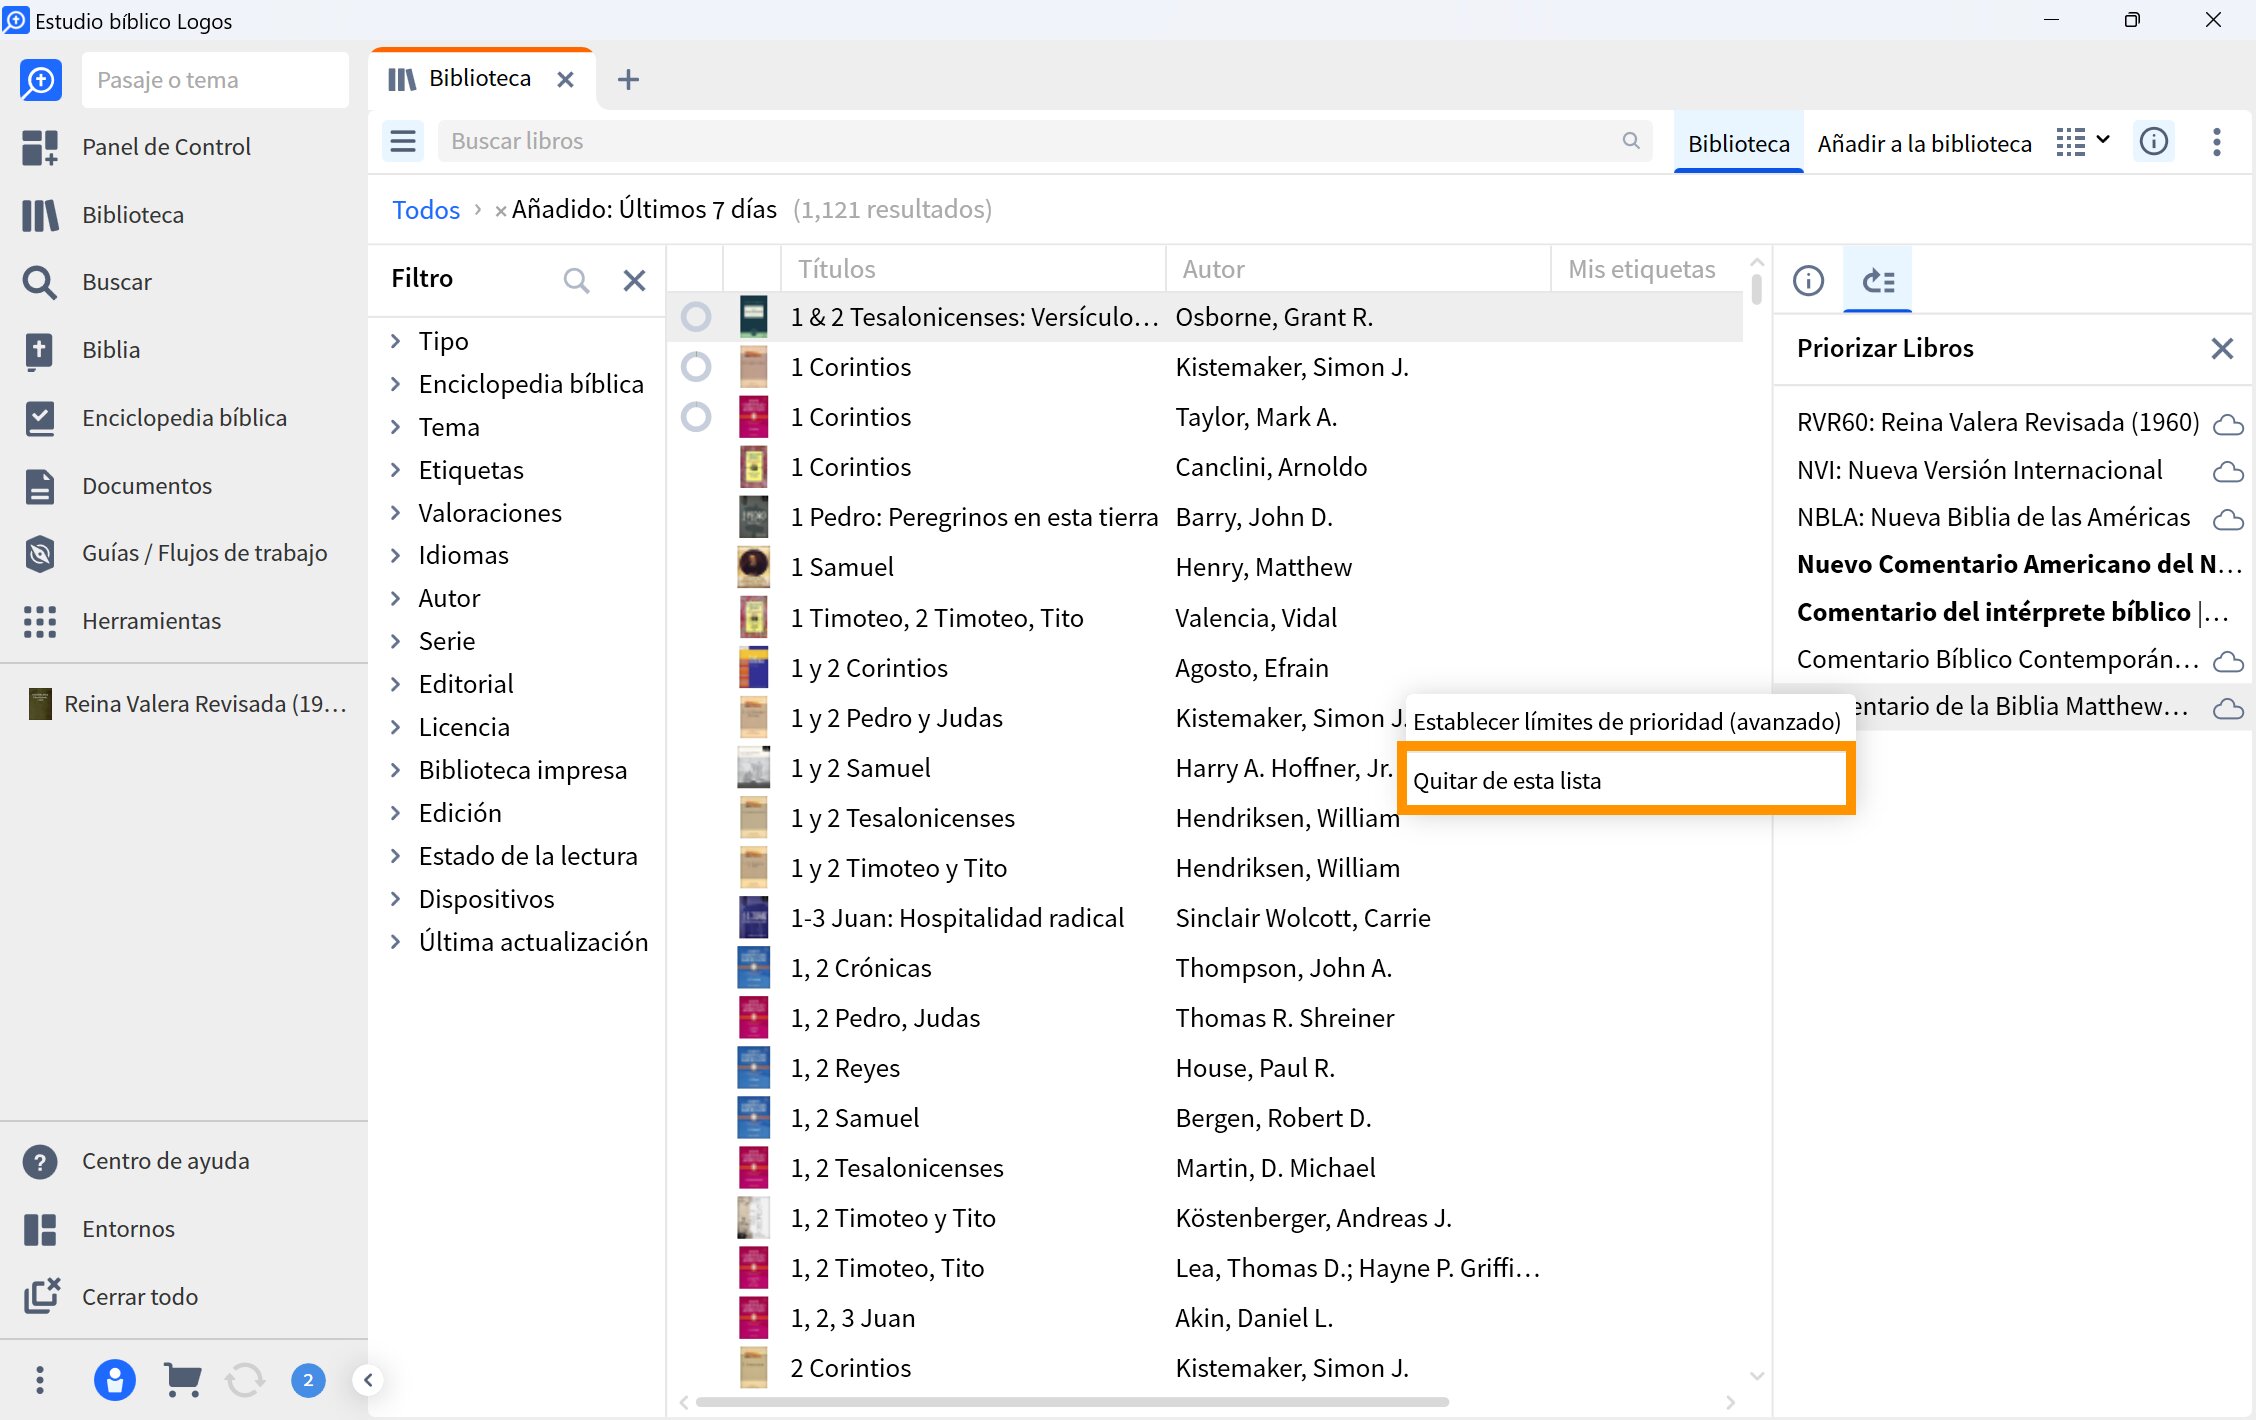Switch to Priorizar prioritize tab icon
This screenshot has width=2256, height=1420.
1879,281
